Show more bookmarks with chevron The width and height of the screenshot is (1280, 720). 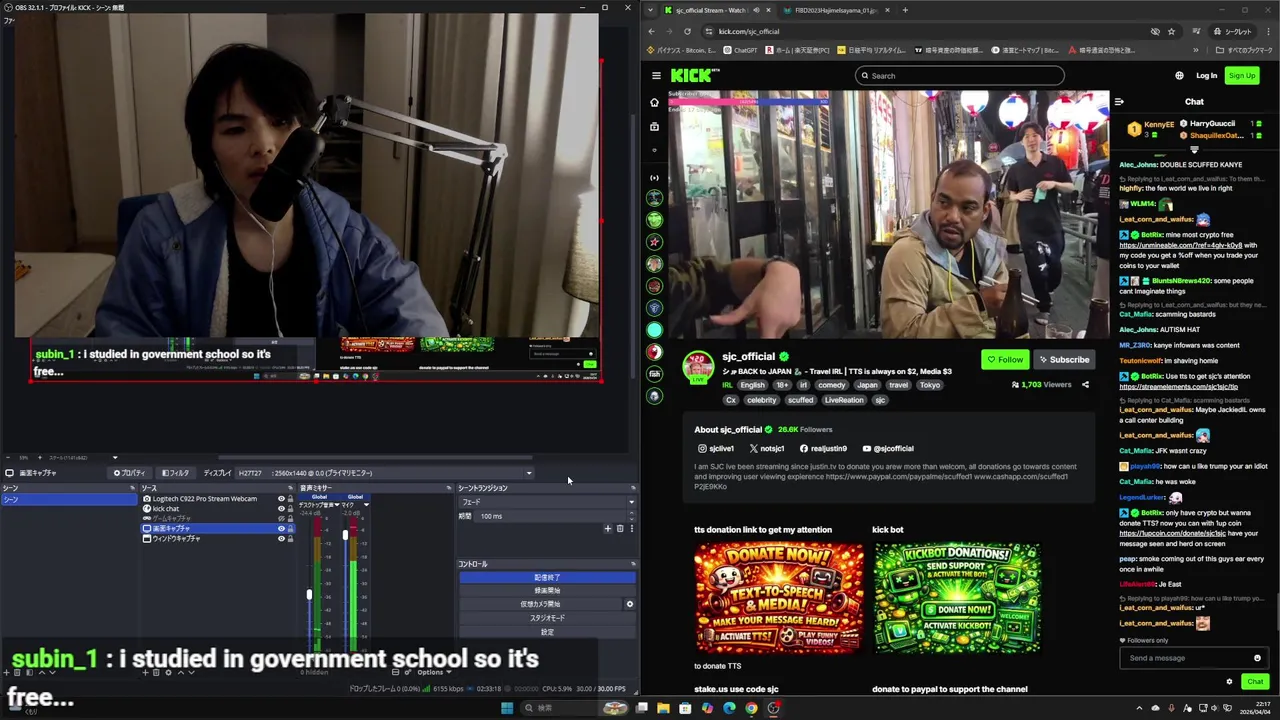pos(1195,50)
